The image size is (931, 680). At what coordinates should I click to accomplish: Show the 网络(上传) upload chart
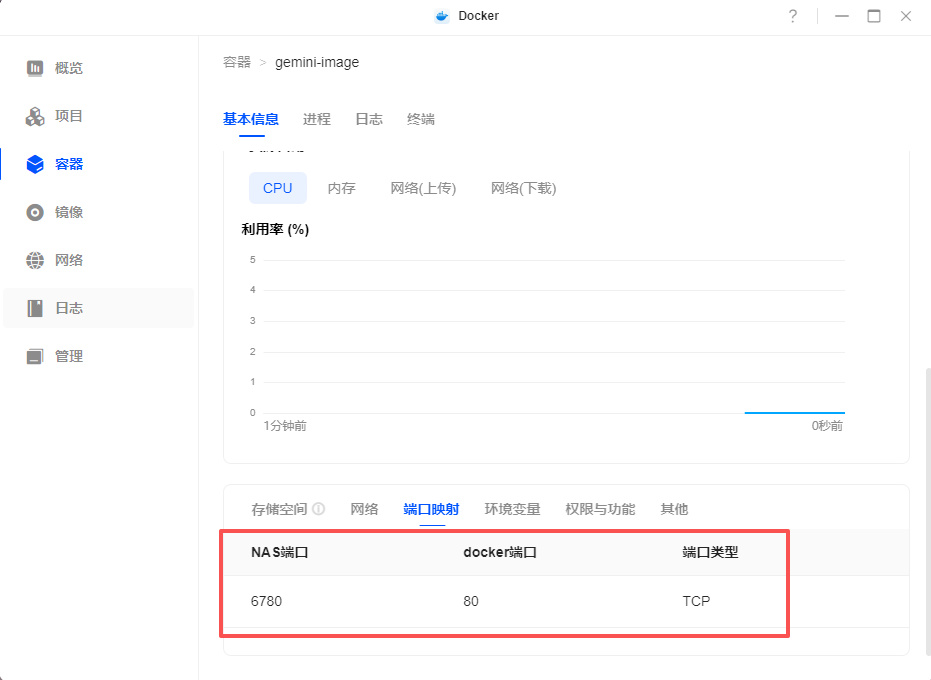click(423, 188)
